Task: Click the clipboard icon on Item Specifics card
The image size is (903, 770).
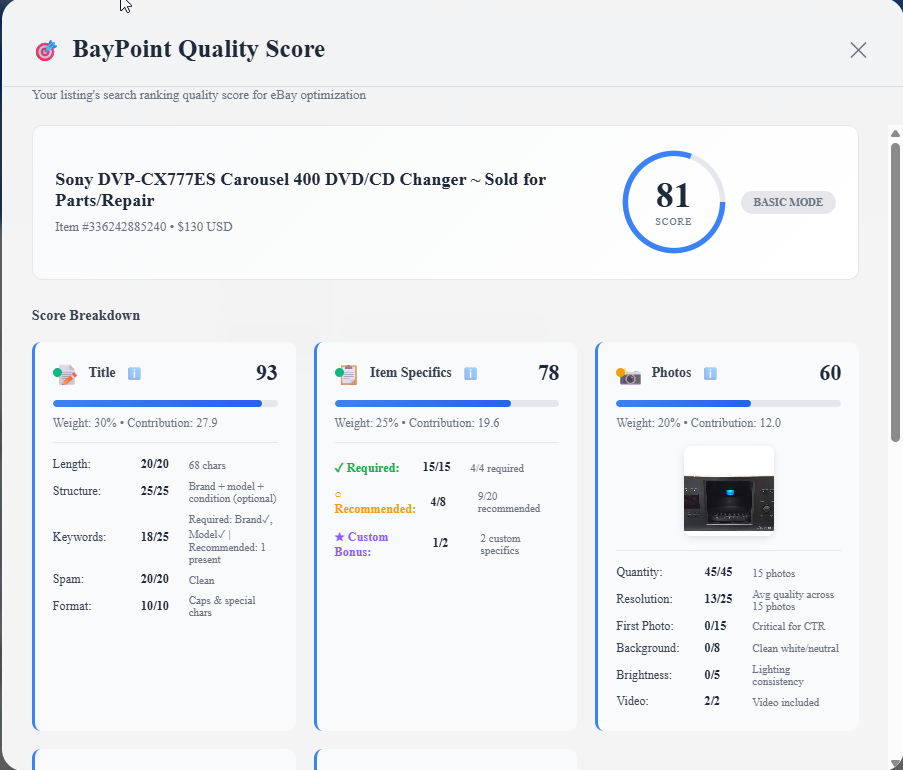Action: (344, 373)
